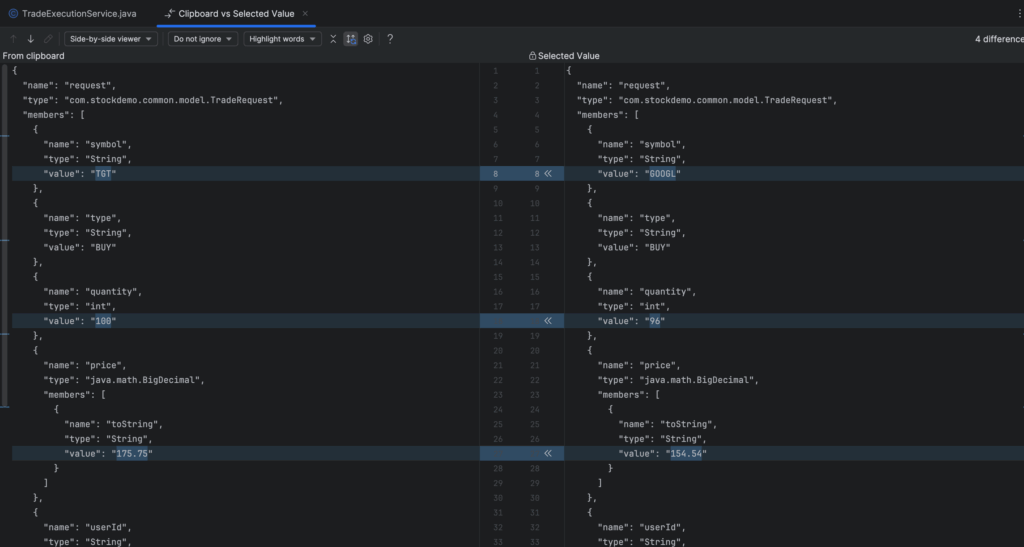Expand the Do not ignore dropdown

tap(202, 39)
